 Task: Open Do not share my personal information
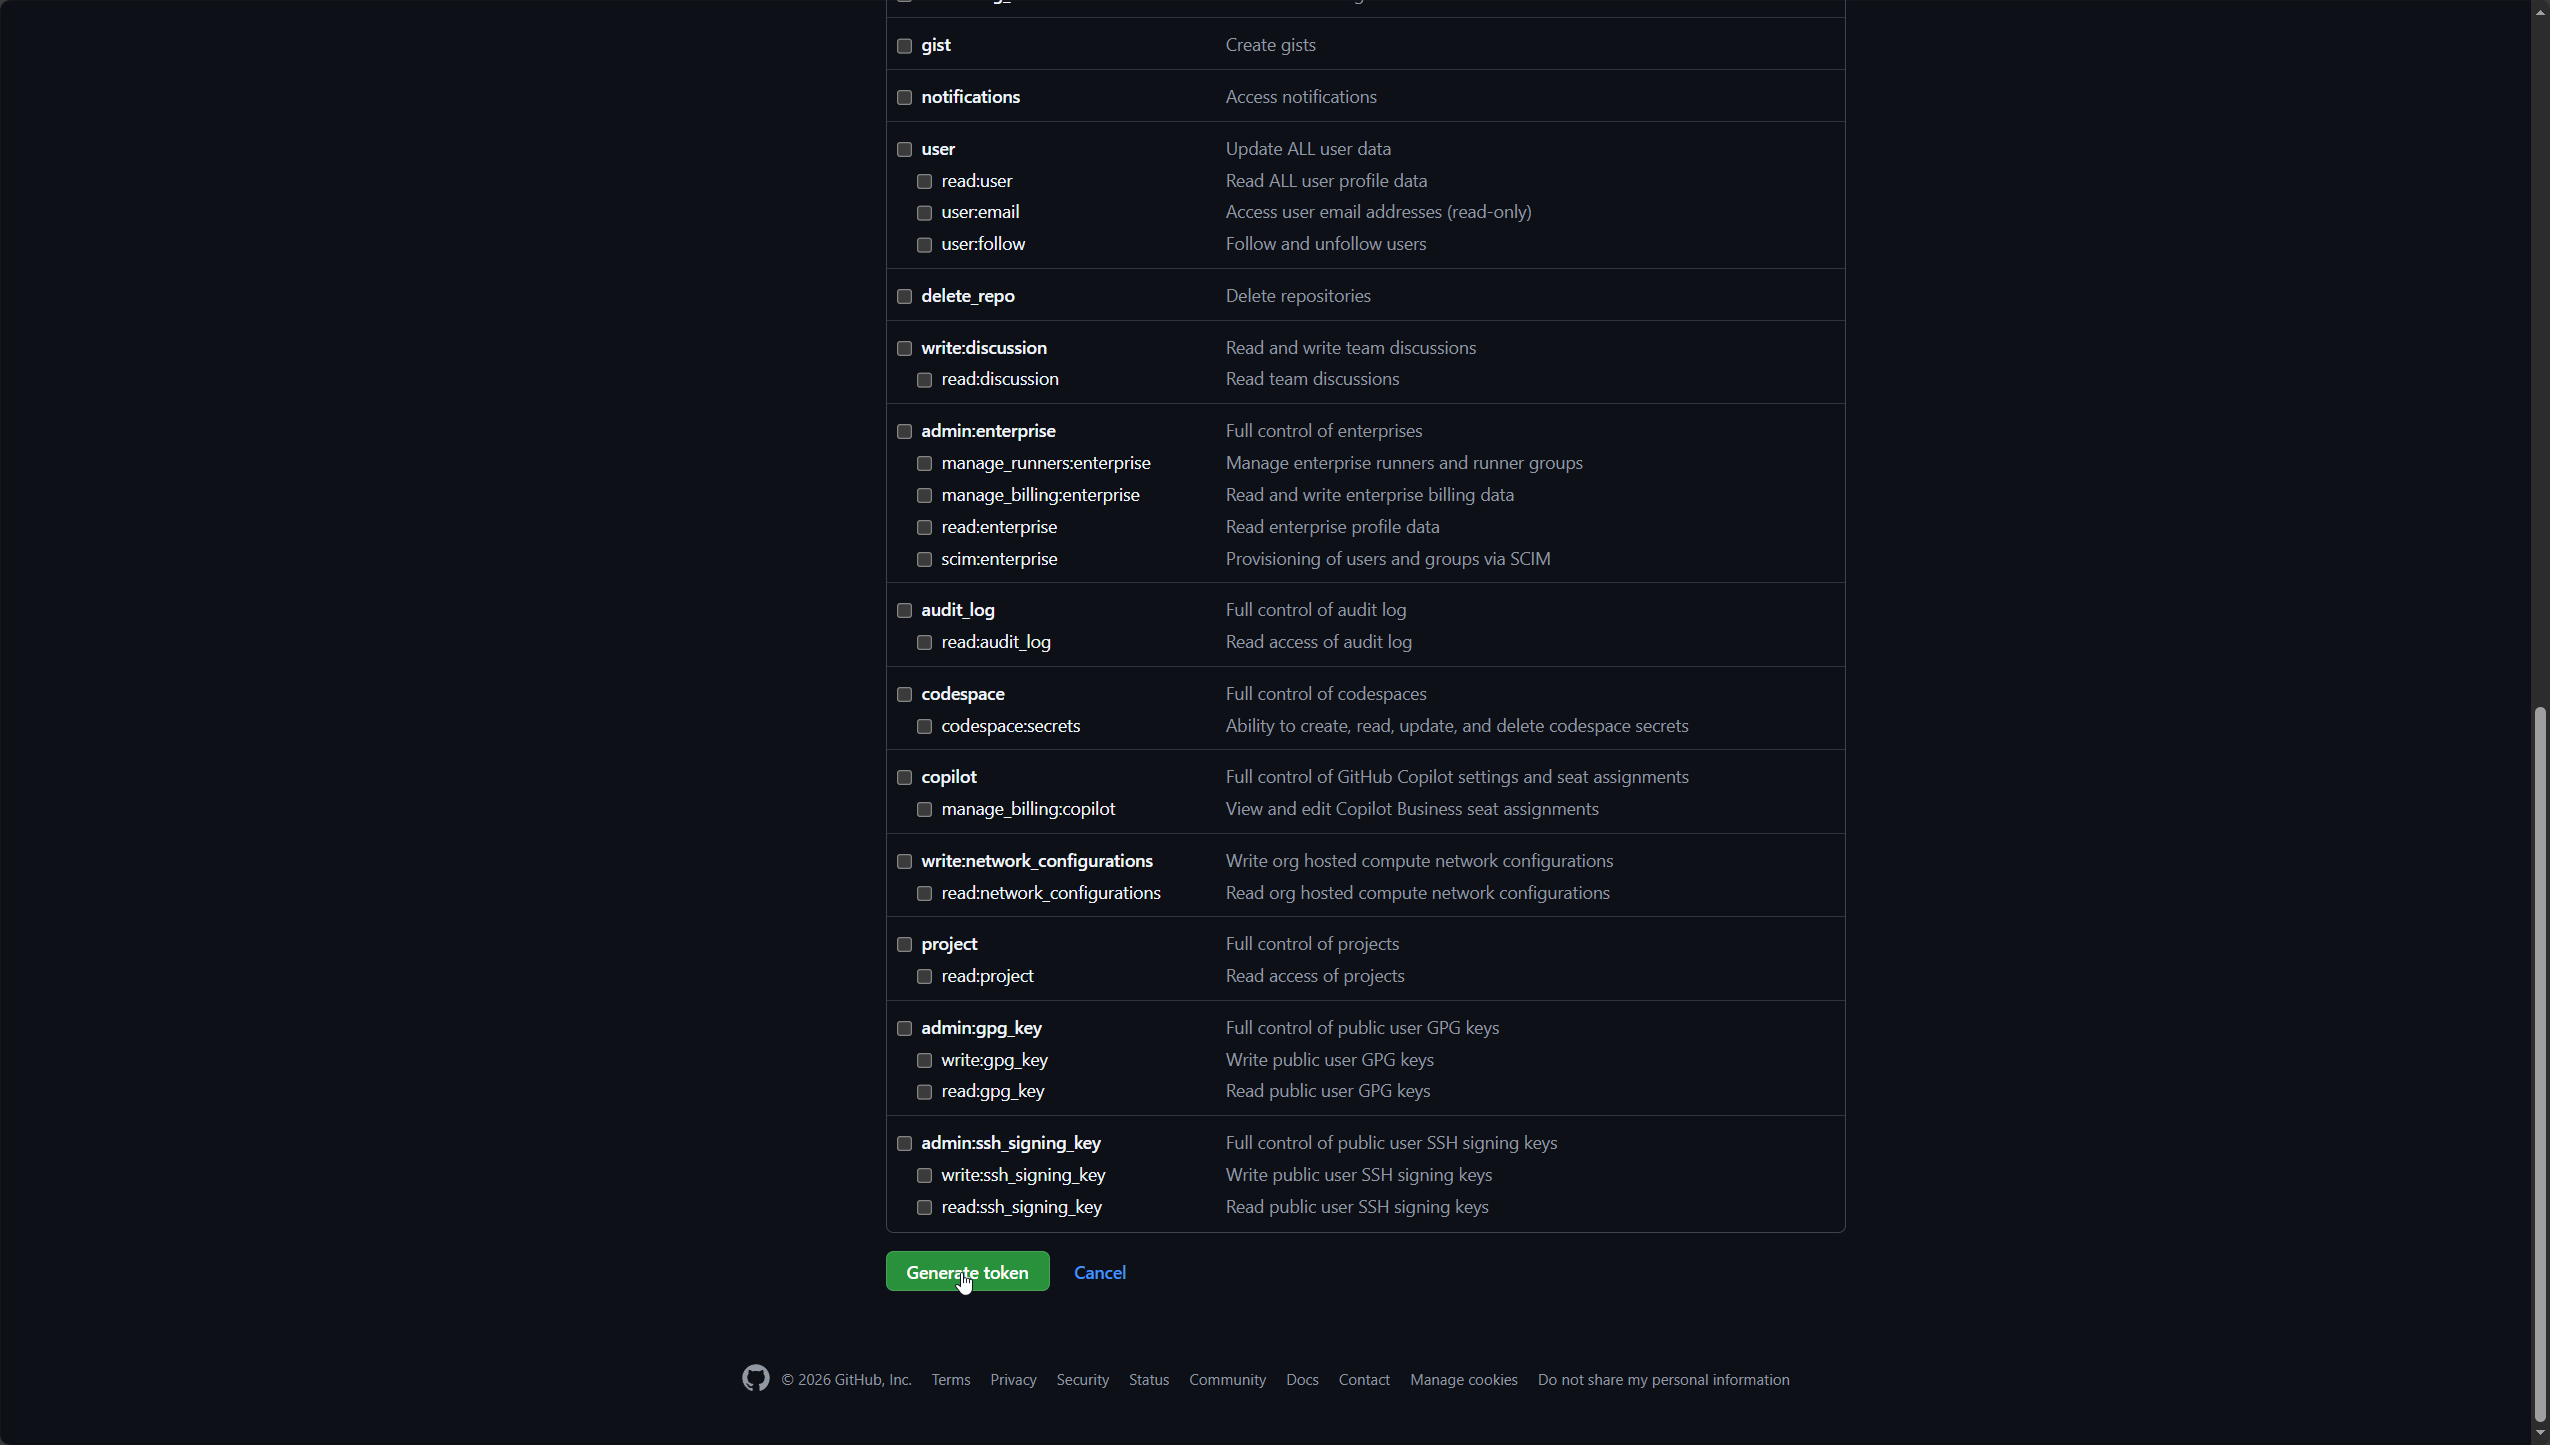(1663, 1380)
